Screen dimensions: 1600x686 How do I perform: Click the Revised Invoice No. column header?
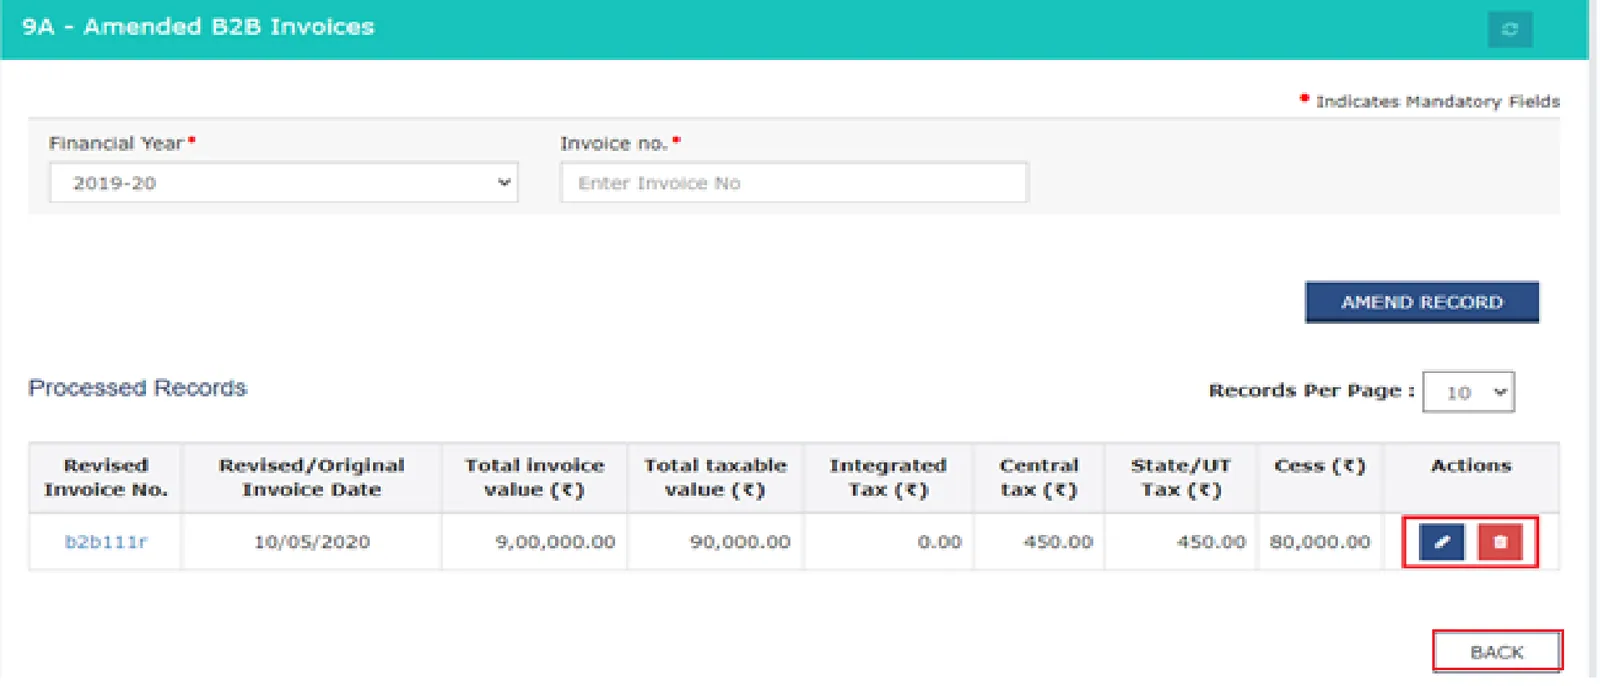[x=106, y=478]
